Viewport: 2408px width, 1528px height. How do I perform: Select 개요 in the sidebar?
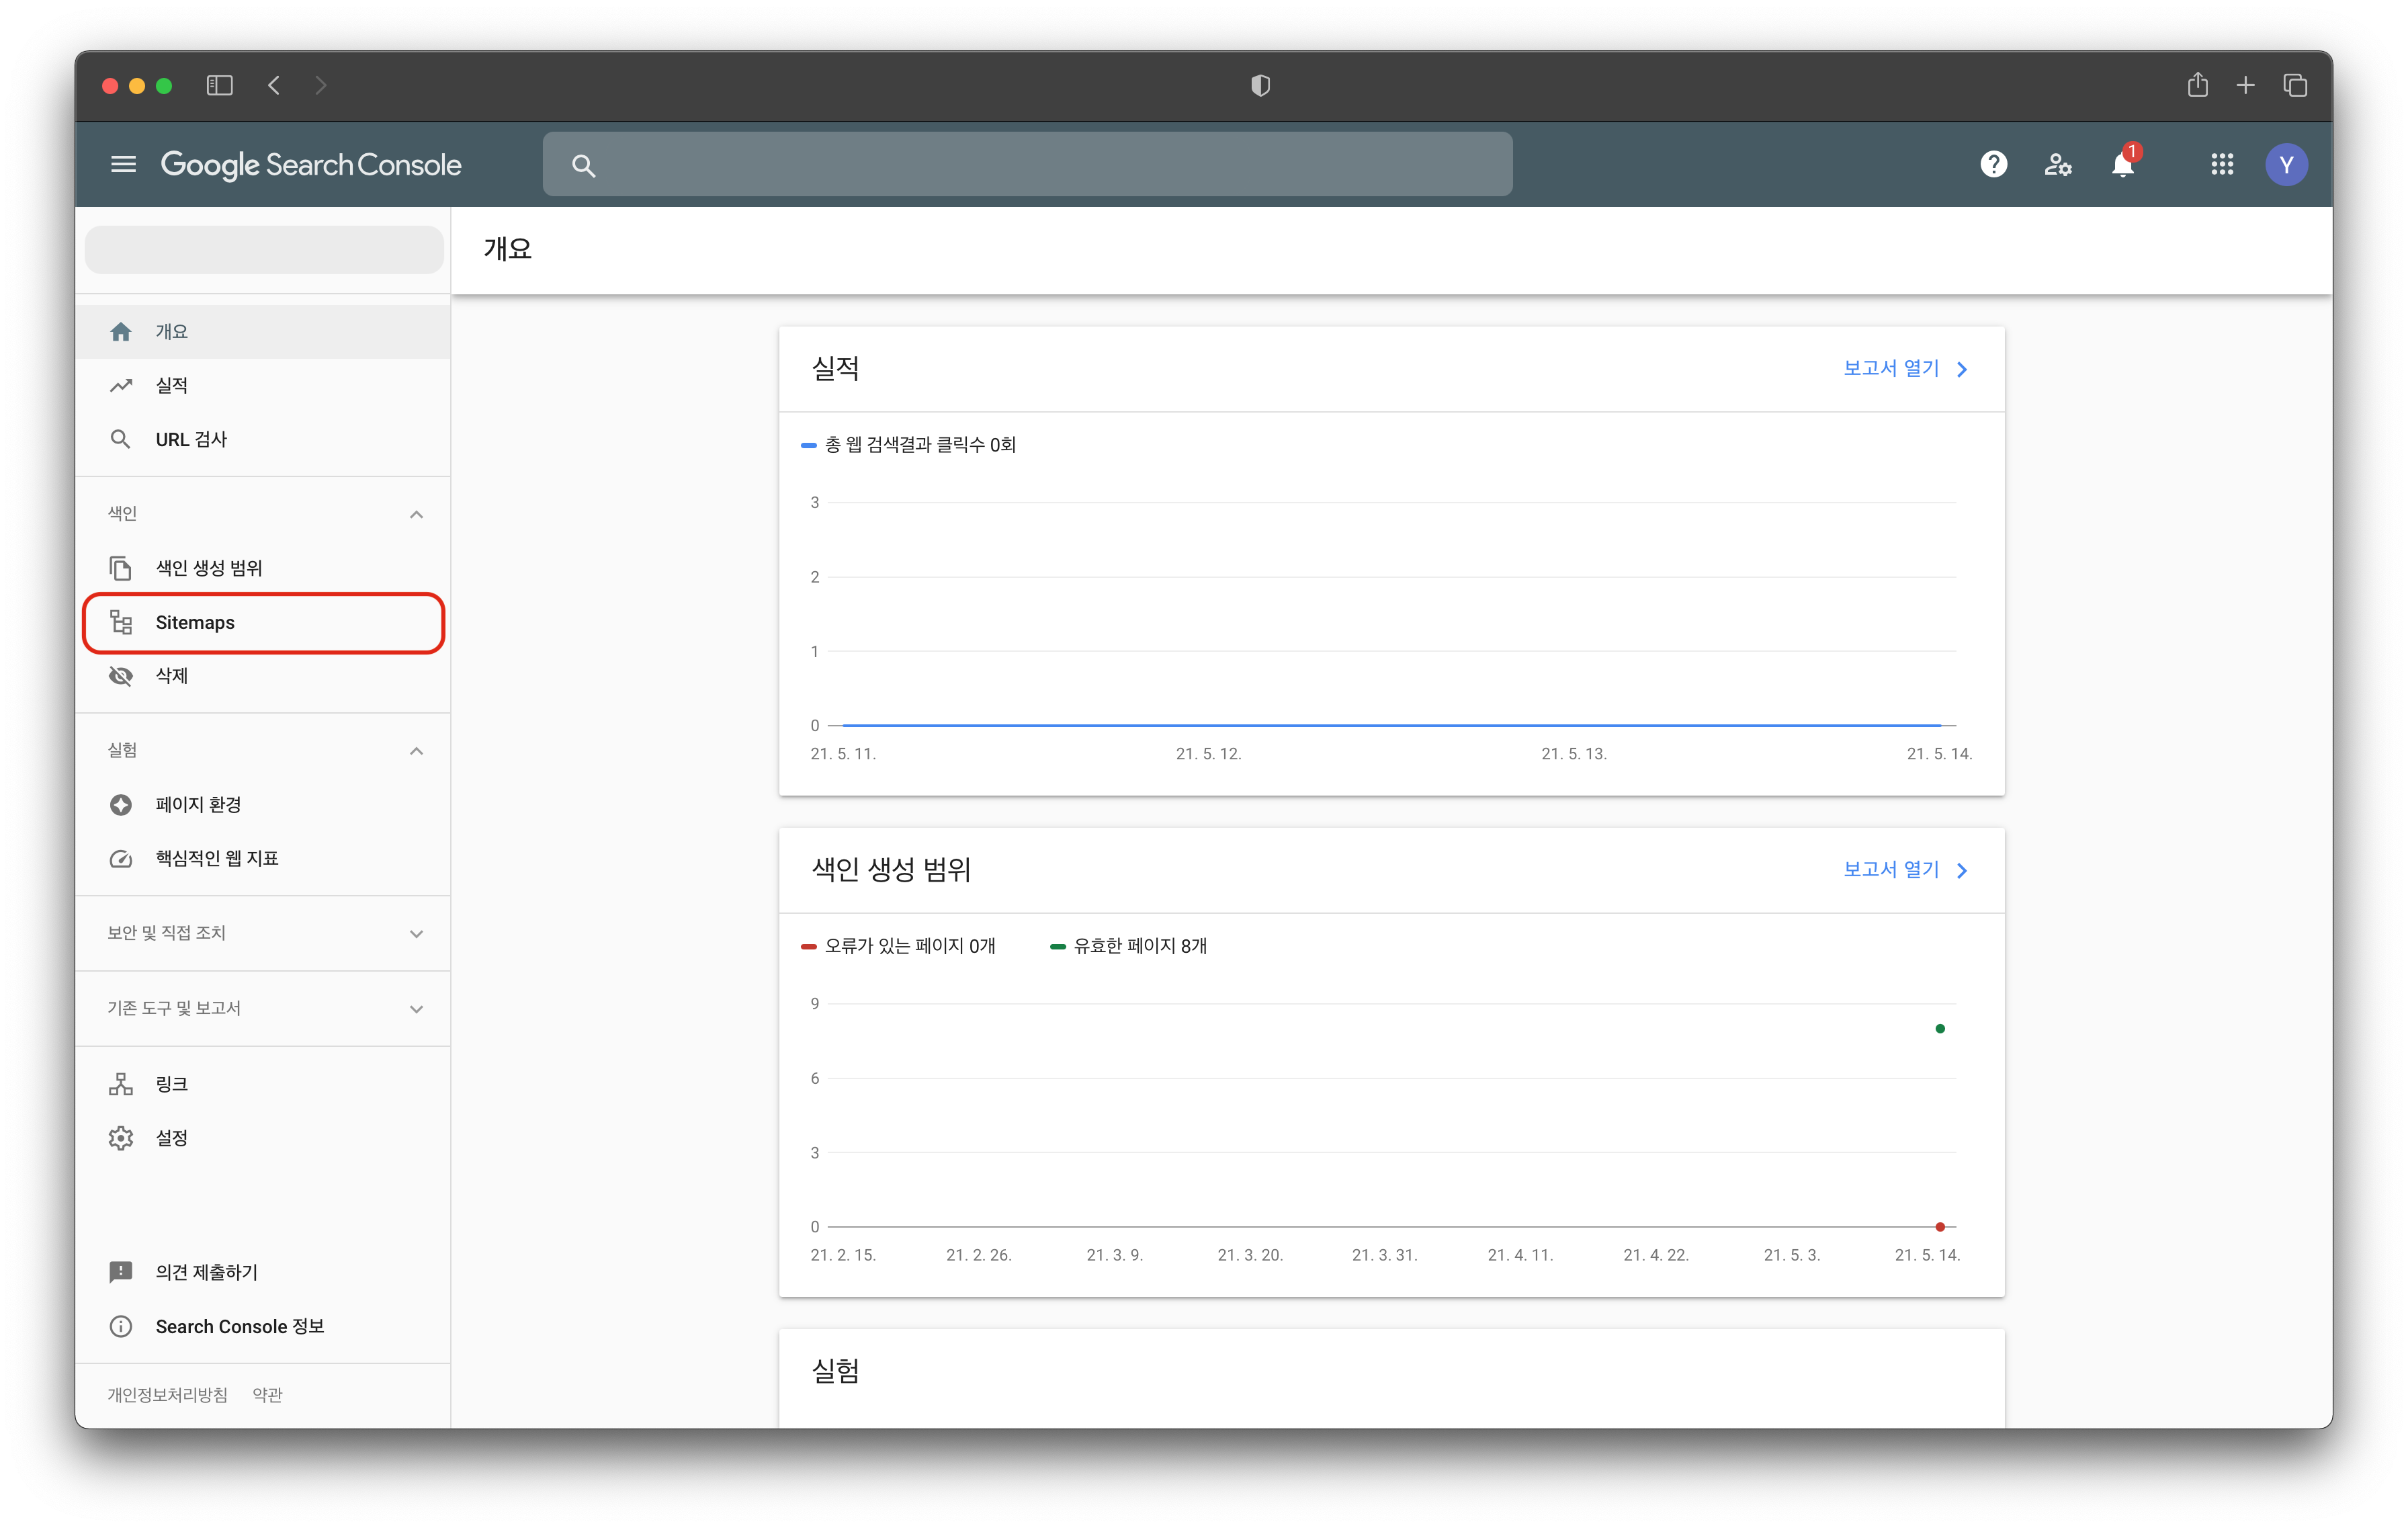(263, 332)
